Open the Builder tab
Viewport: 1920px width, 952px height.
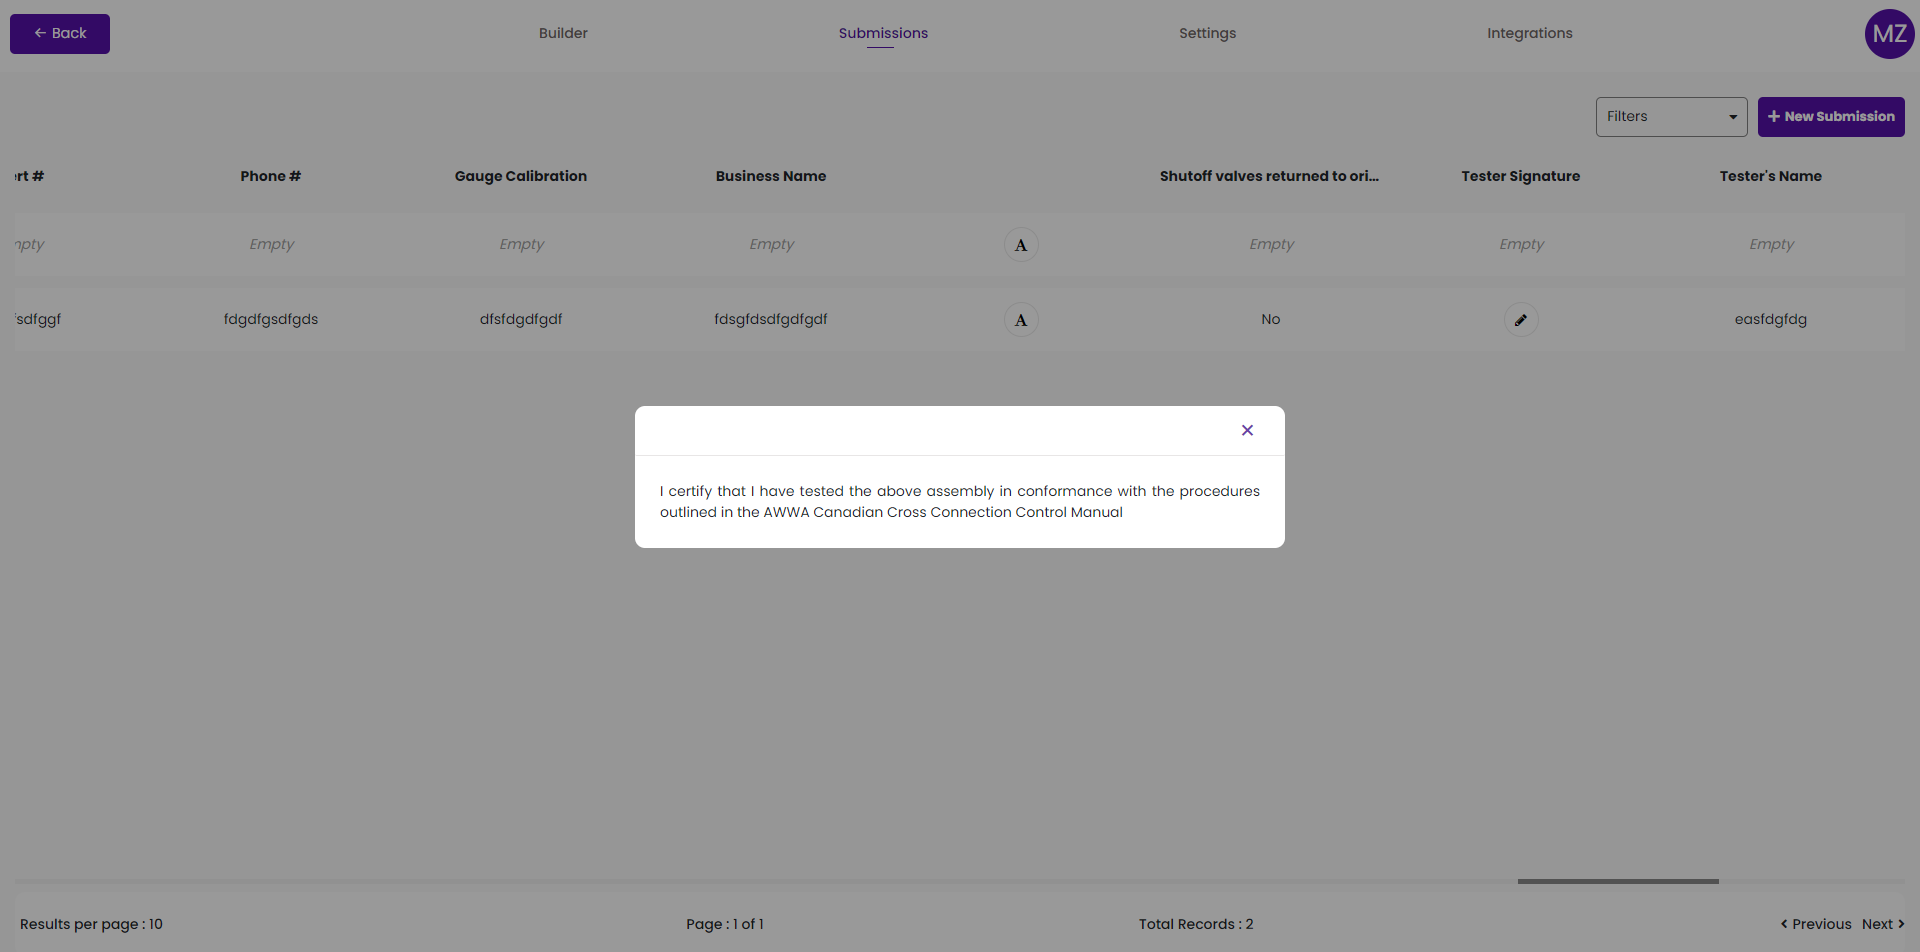(x=563, y=33)
